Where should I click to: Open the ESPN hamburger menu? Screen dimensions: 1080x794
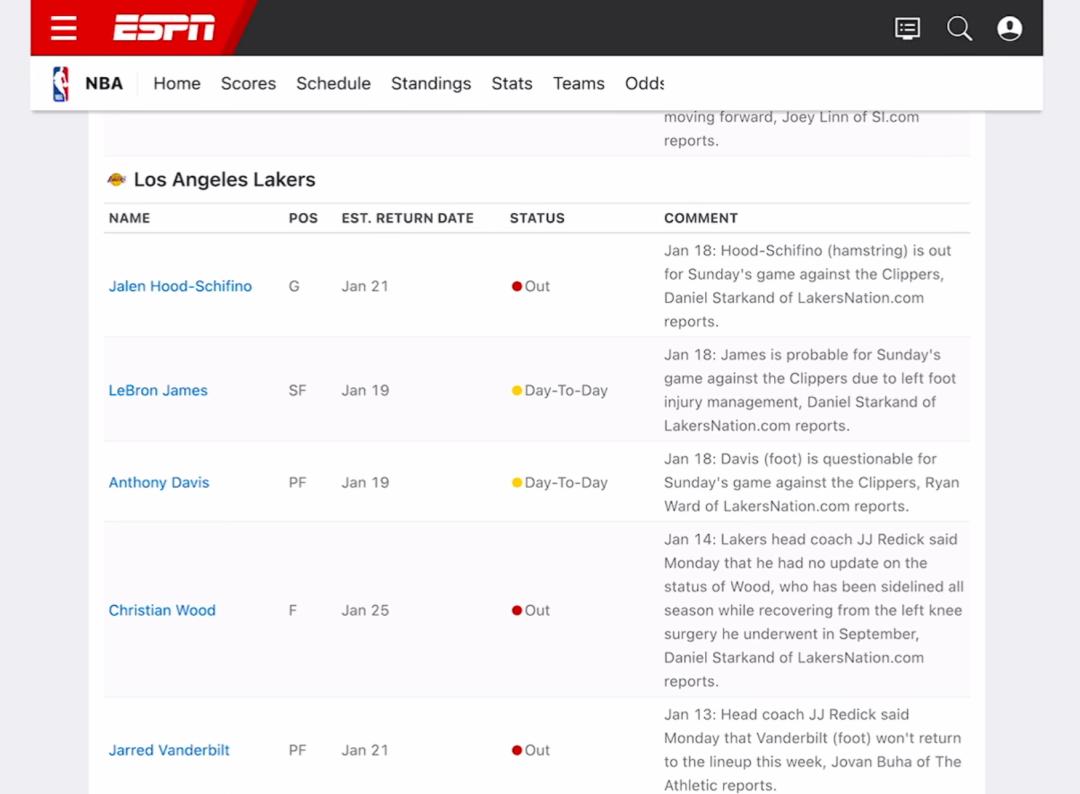click(63, 28)
